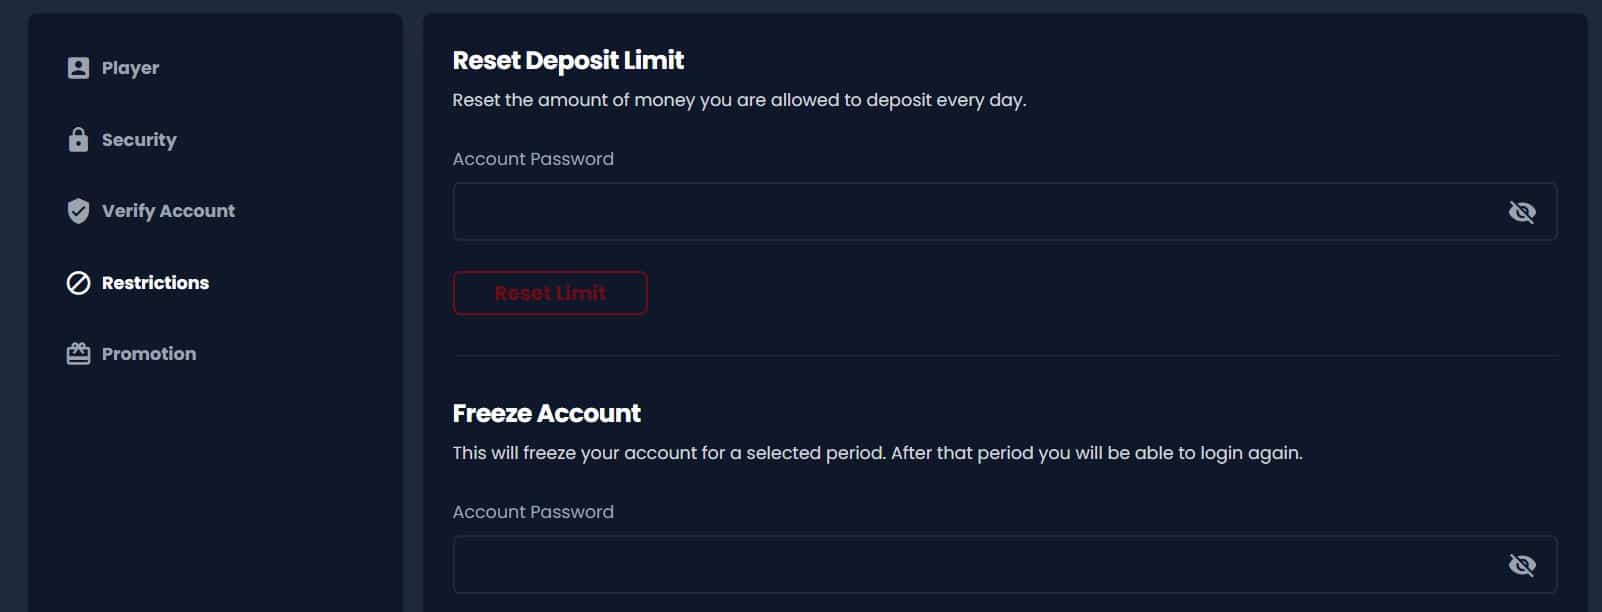Click the Reset Deposit Limit heading
Image resolution: width=1602 pixels, height=612 pixels.
point(568,61)
